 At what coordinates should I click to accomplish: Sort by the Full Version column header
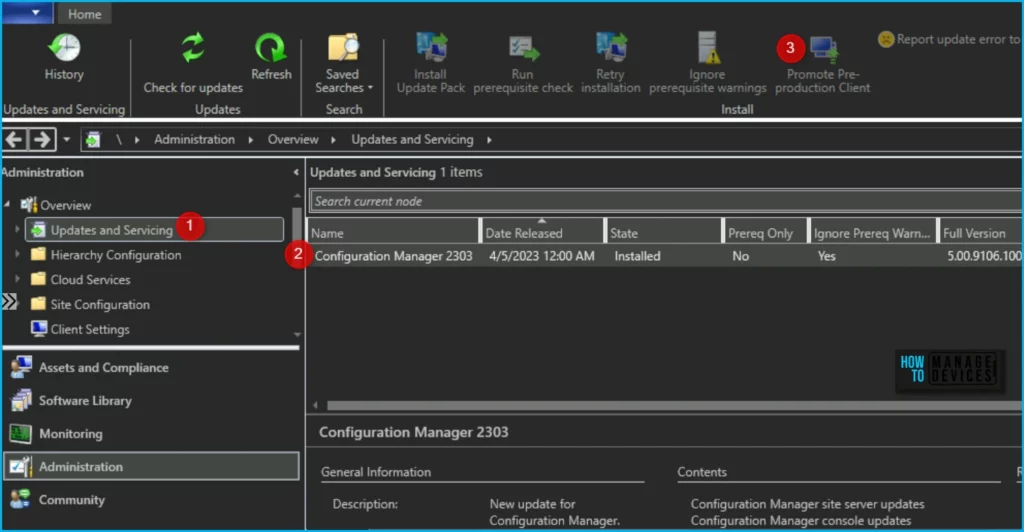click(980, 233)
